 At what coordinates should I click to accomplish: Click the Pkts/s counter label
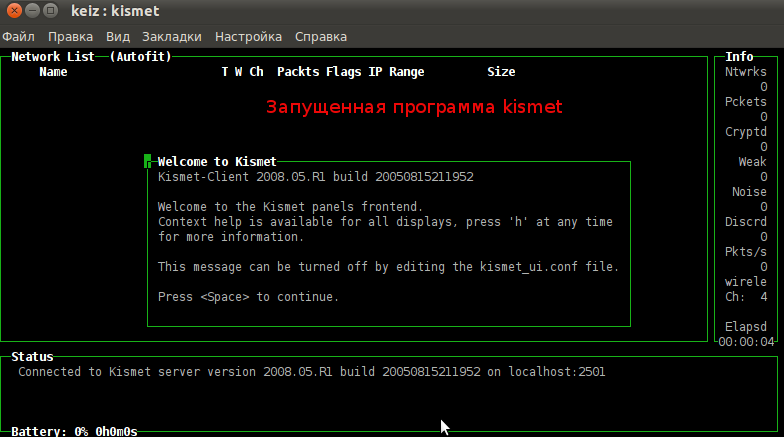pos(746,252)
